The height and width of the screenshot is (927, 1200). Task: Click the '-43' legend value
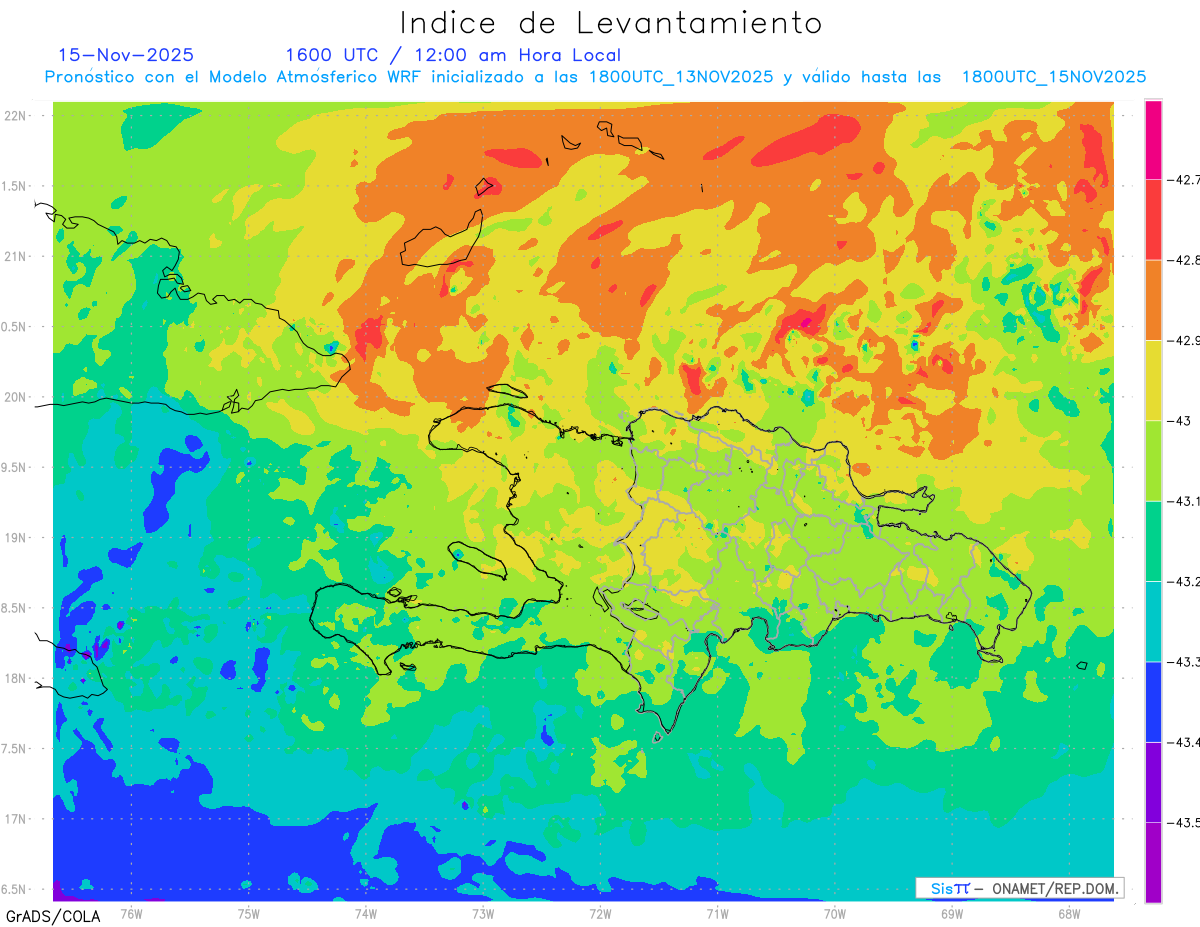(x=1178, y=421)
